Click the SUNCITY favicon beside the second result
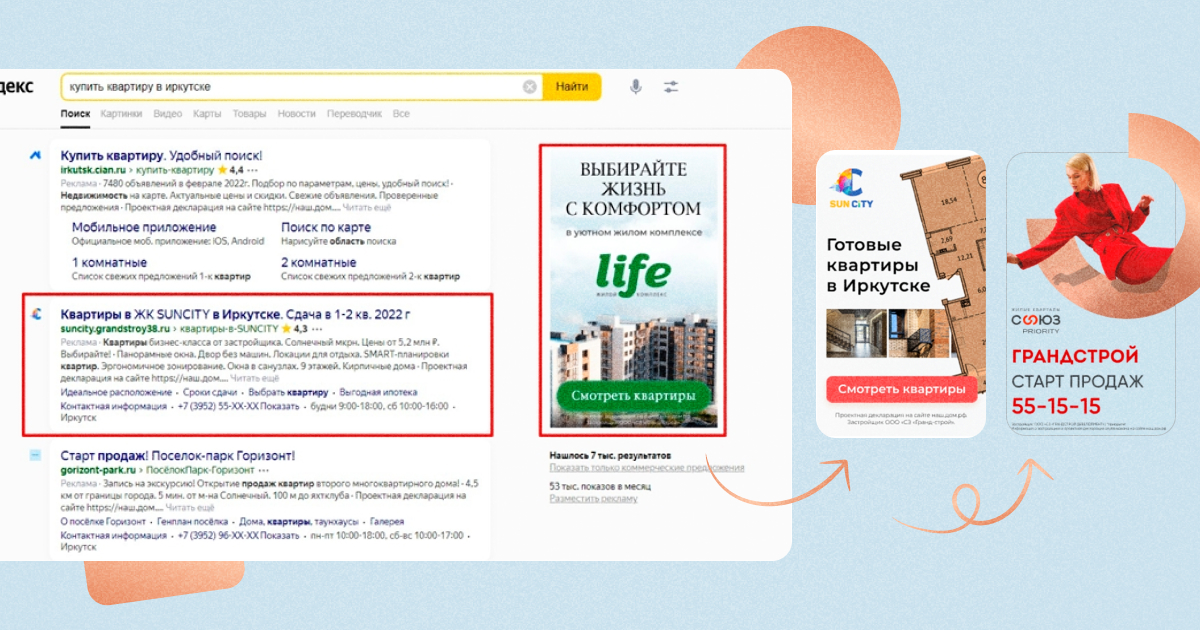 (35, 314)
